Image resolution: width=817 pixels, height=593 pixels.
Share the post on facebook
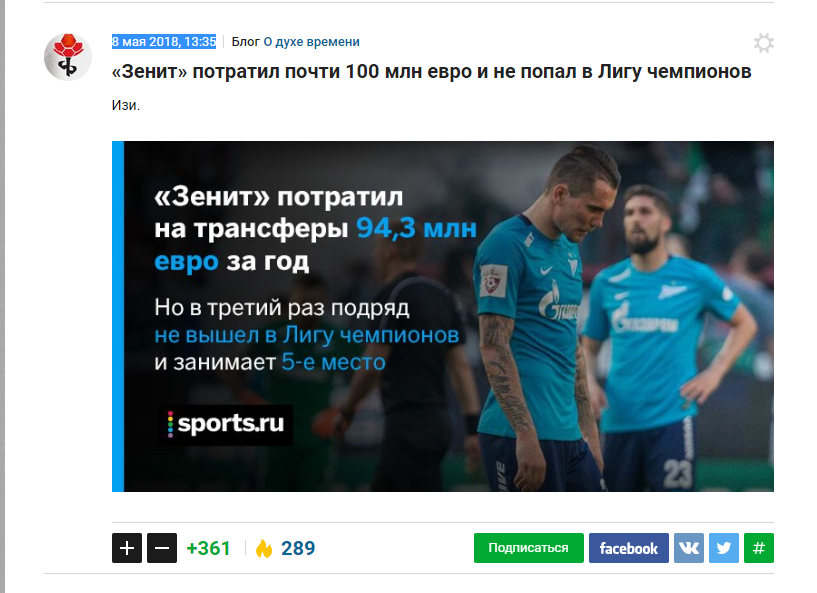click(629, 548)
